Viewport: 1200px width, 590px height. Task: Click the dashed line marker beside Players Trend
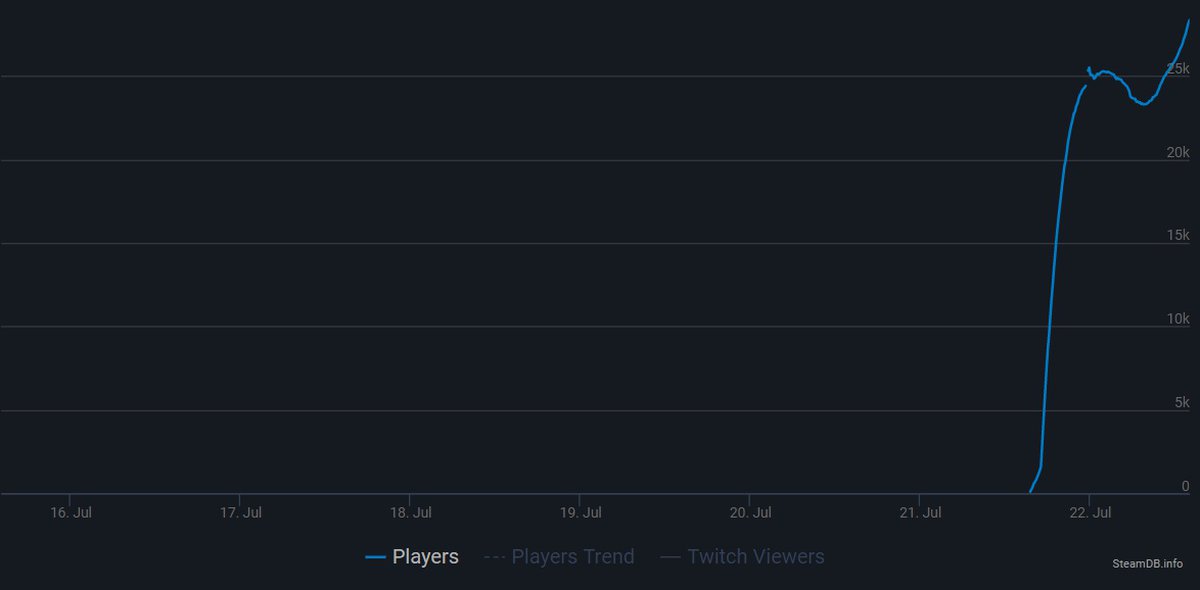click(494, 558)
